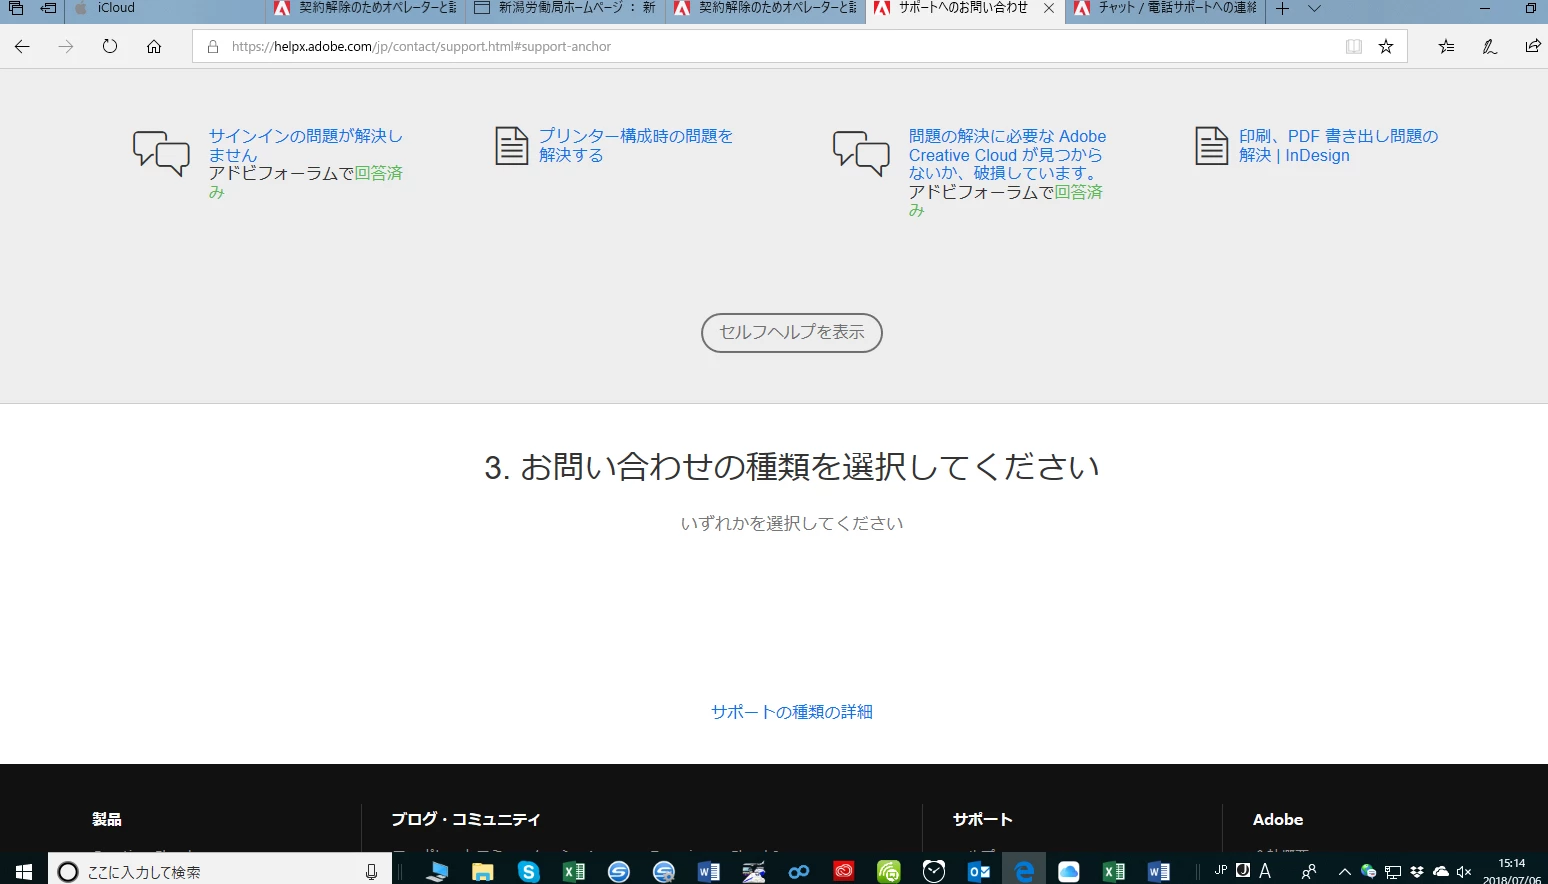Open the add notes pen tool
The image size is (1548, 884).
pos(1490,46)
